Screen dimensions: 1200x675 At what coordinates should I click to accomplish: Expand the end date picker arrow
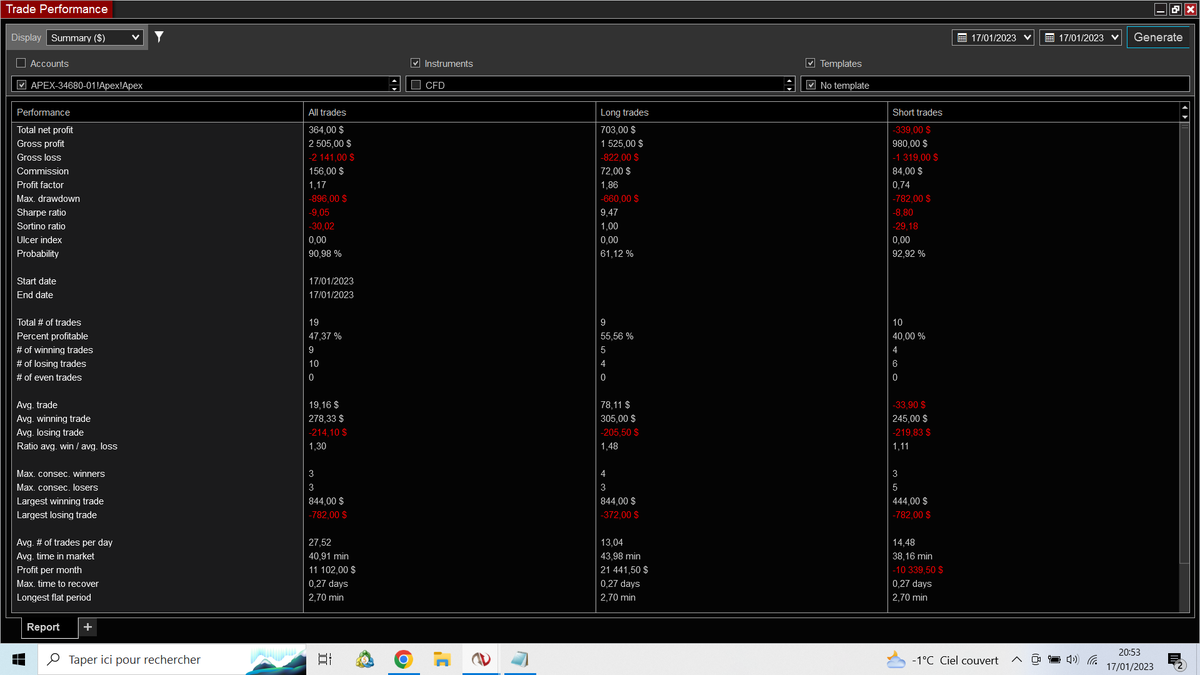coord(1114,38)
